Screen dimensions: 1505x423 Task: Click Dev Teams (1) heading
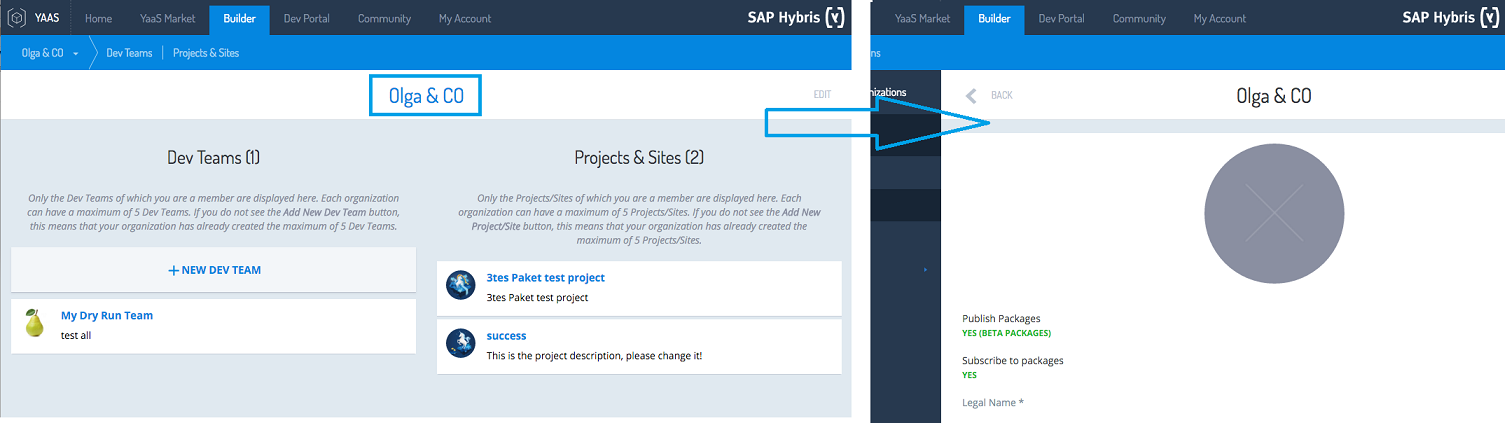click(213, 157)
